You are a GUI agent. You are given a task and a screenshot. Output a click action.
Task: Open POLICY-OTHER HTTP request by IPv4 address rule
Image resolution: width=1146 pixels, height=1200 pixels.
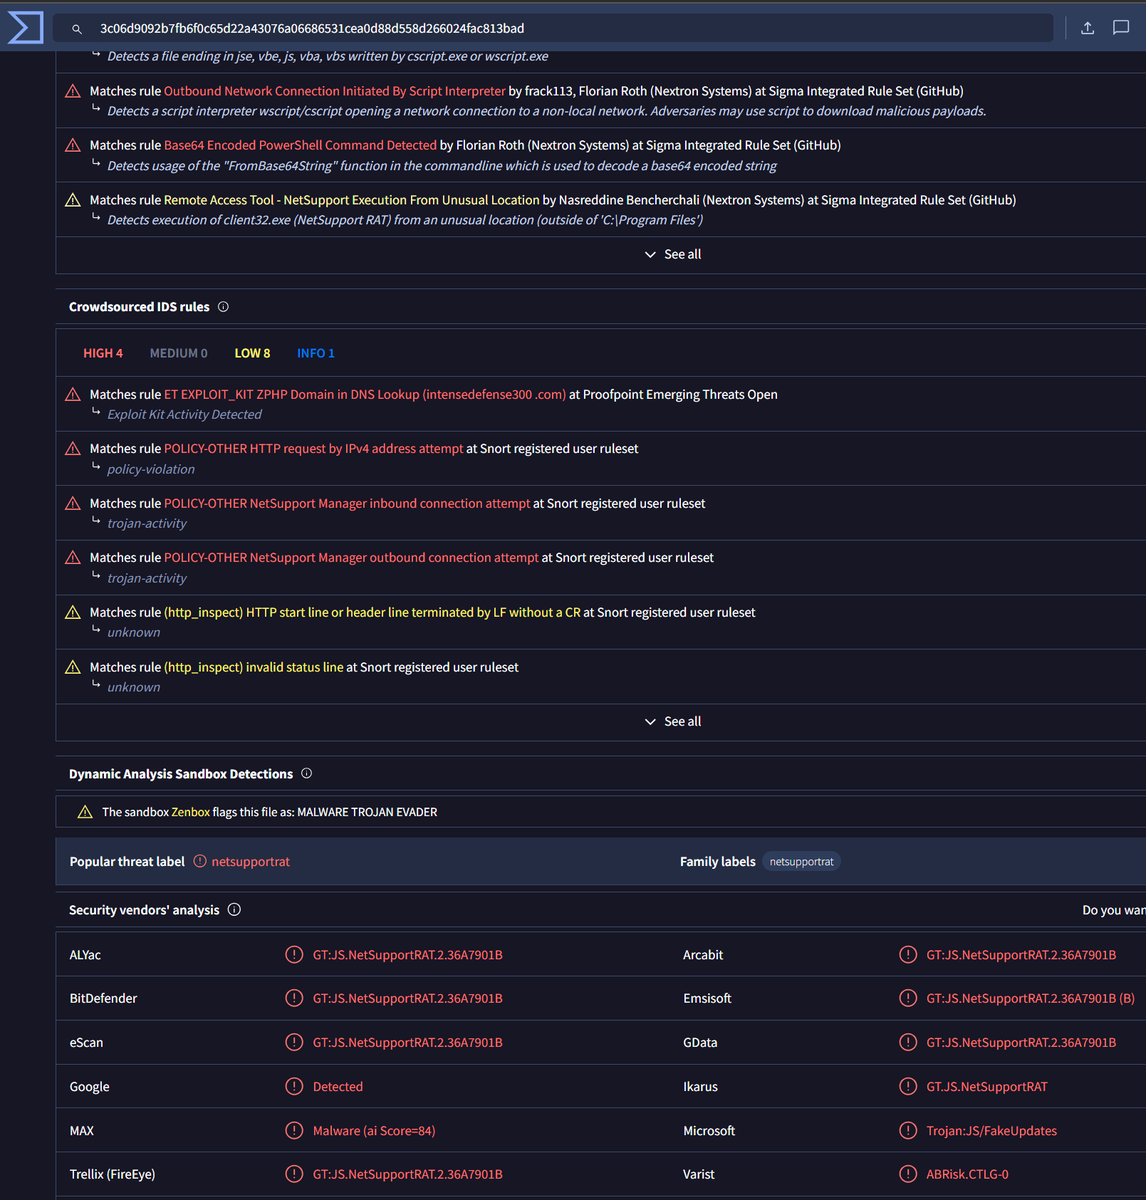[x=314, y=449]
